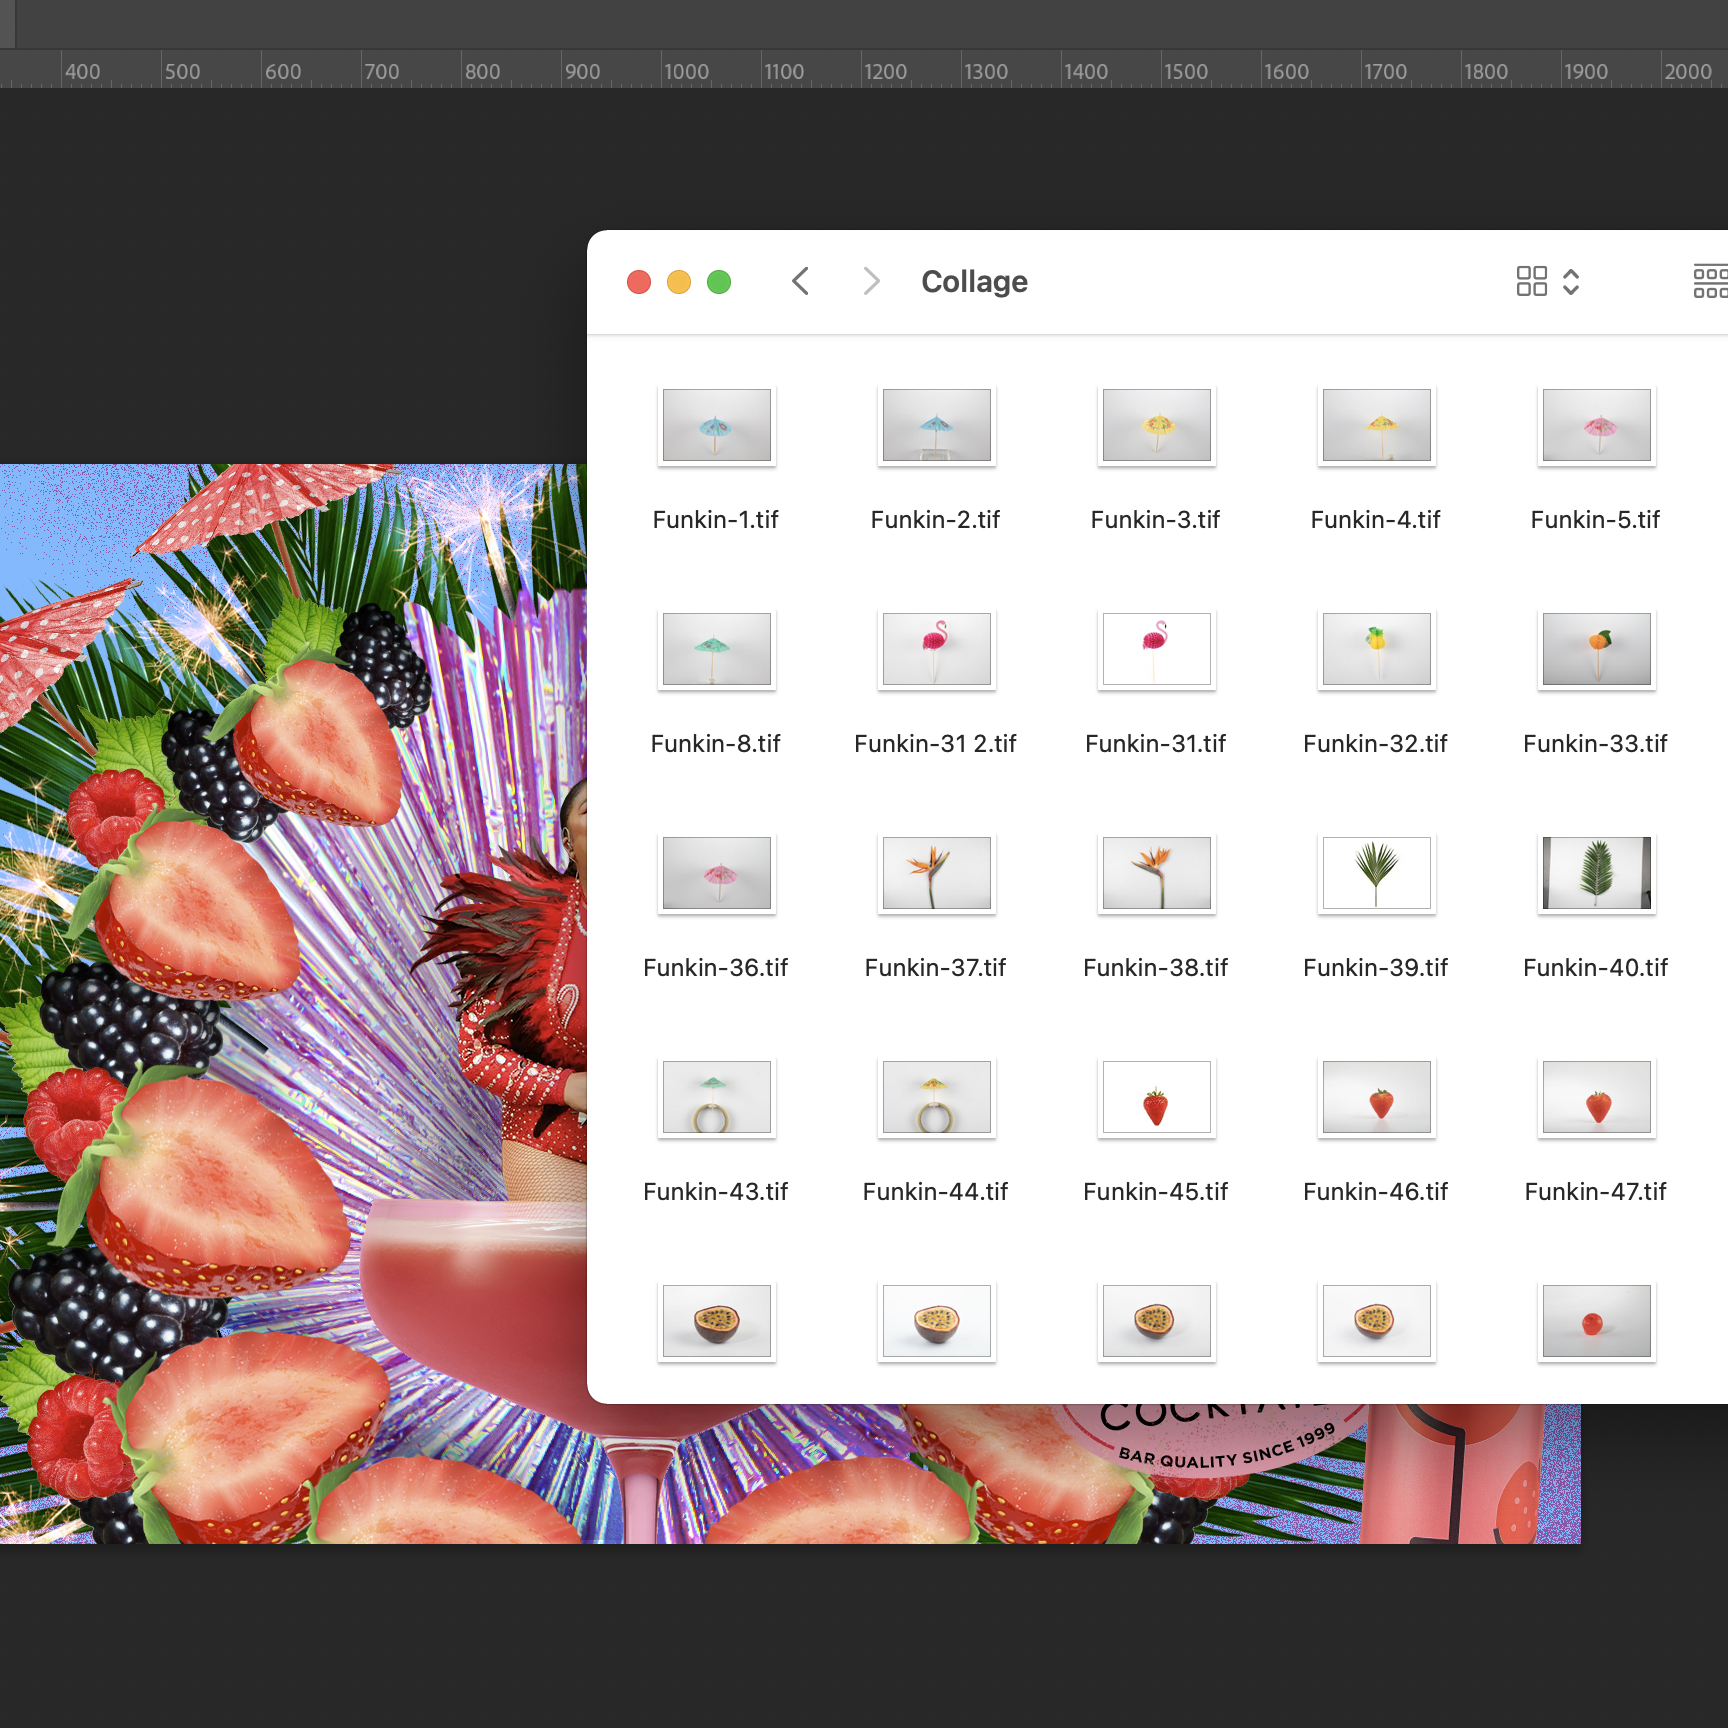
Task: Open the group-by grid icon in Finder toolbar
Action: coord(1710,281)
